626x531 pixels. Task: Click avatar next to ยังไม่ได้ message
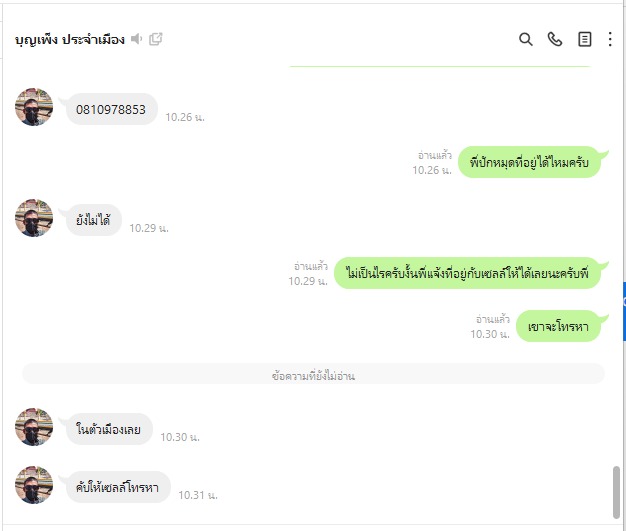[34, 218]
